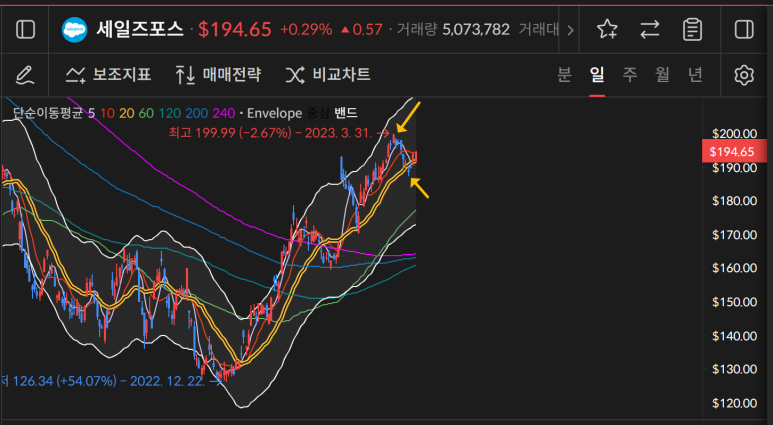The width and height of the screenshot is (773, 425).
Task: Switch to 일 daily interval
Action: click(597, 75)
